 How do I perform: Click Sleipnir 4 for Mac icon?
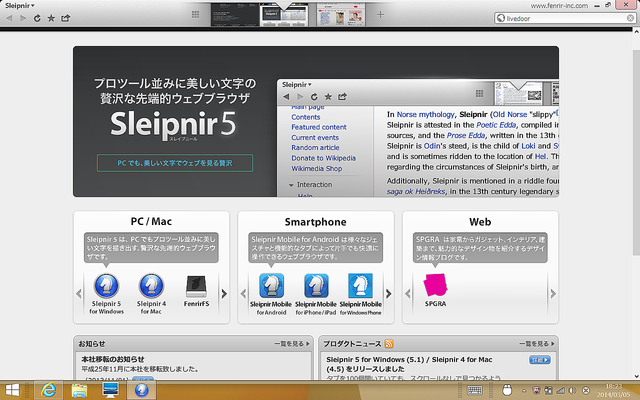153,286
